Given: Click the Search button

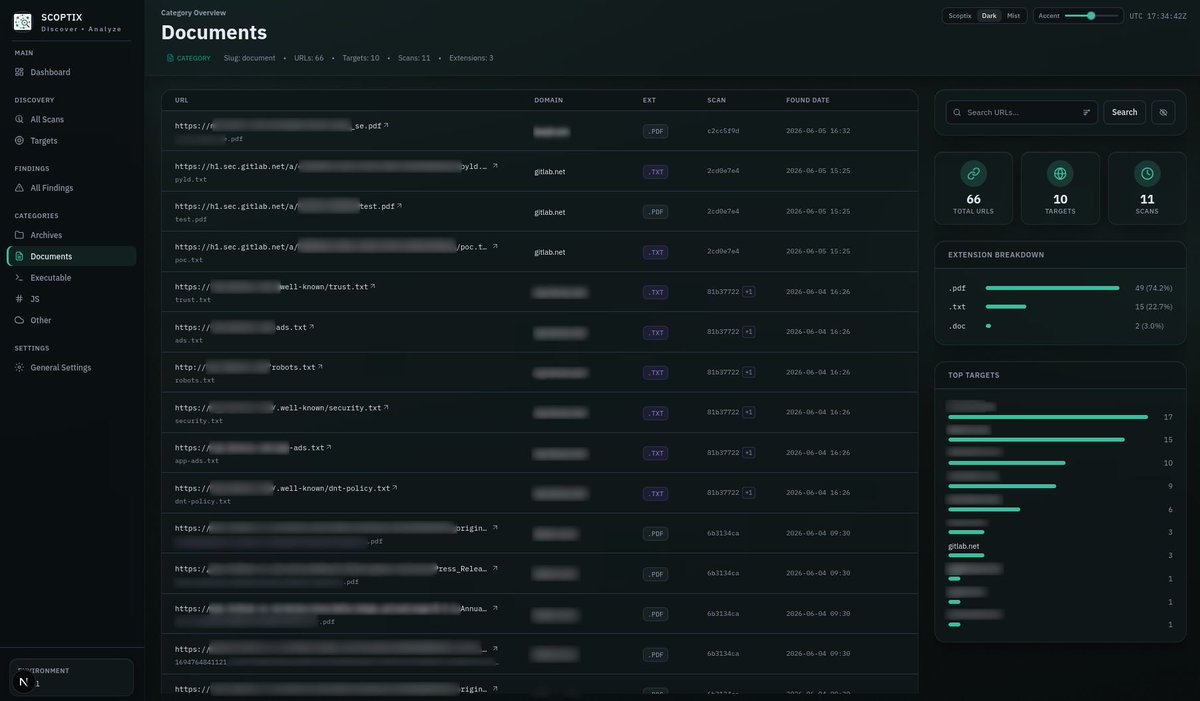Looking at the screenshot, I should point(1125,112).
